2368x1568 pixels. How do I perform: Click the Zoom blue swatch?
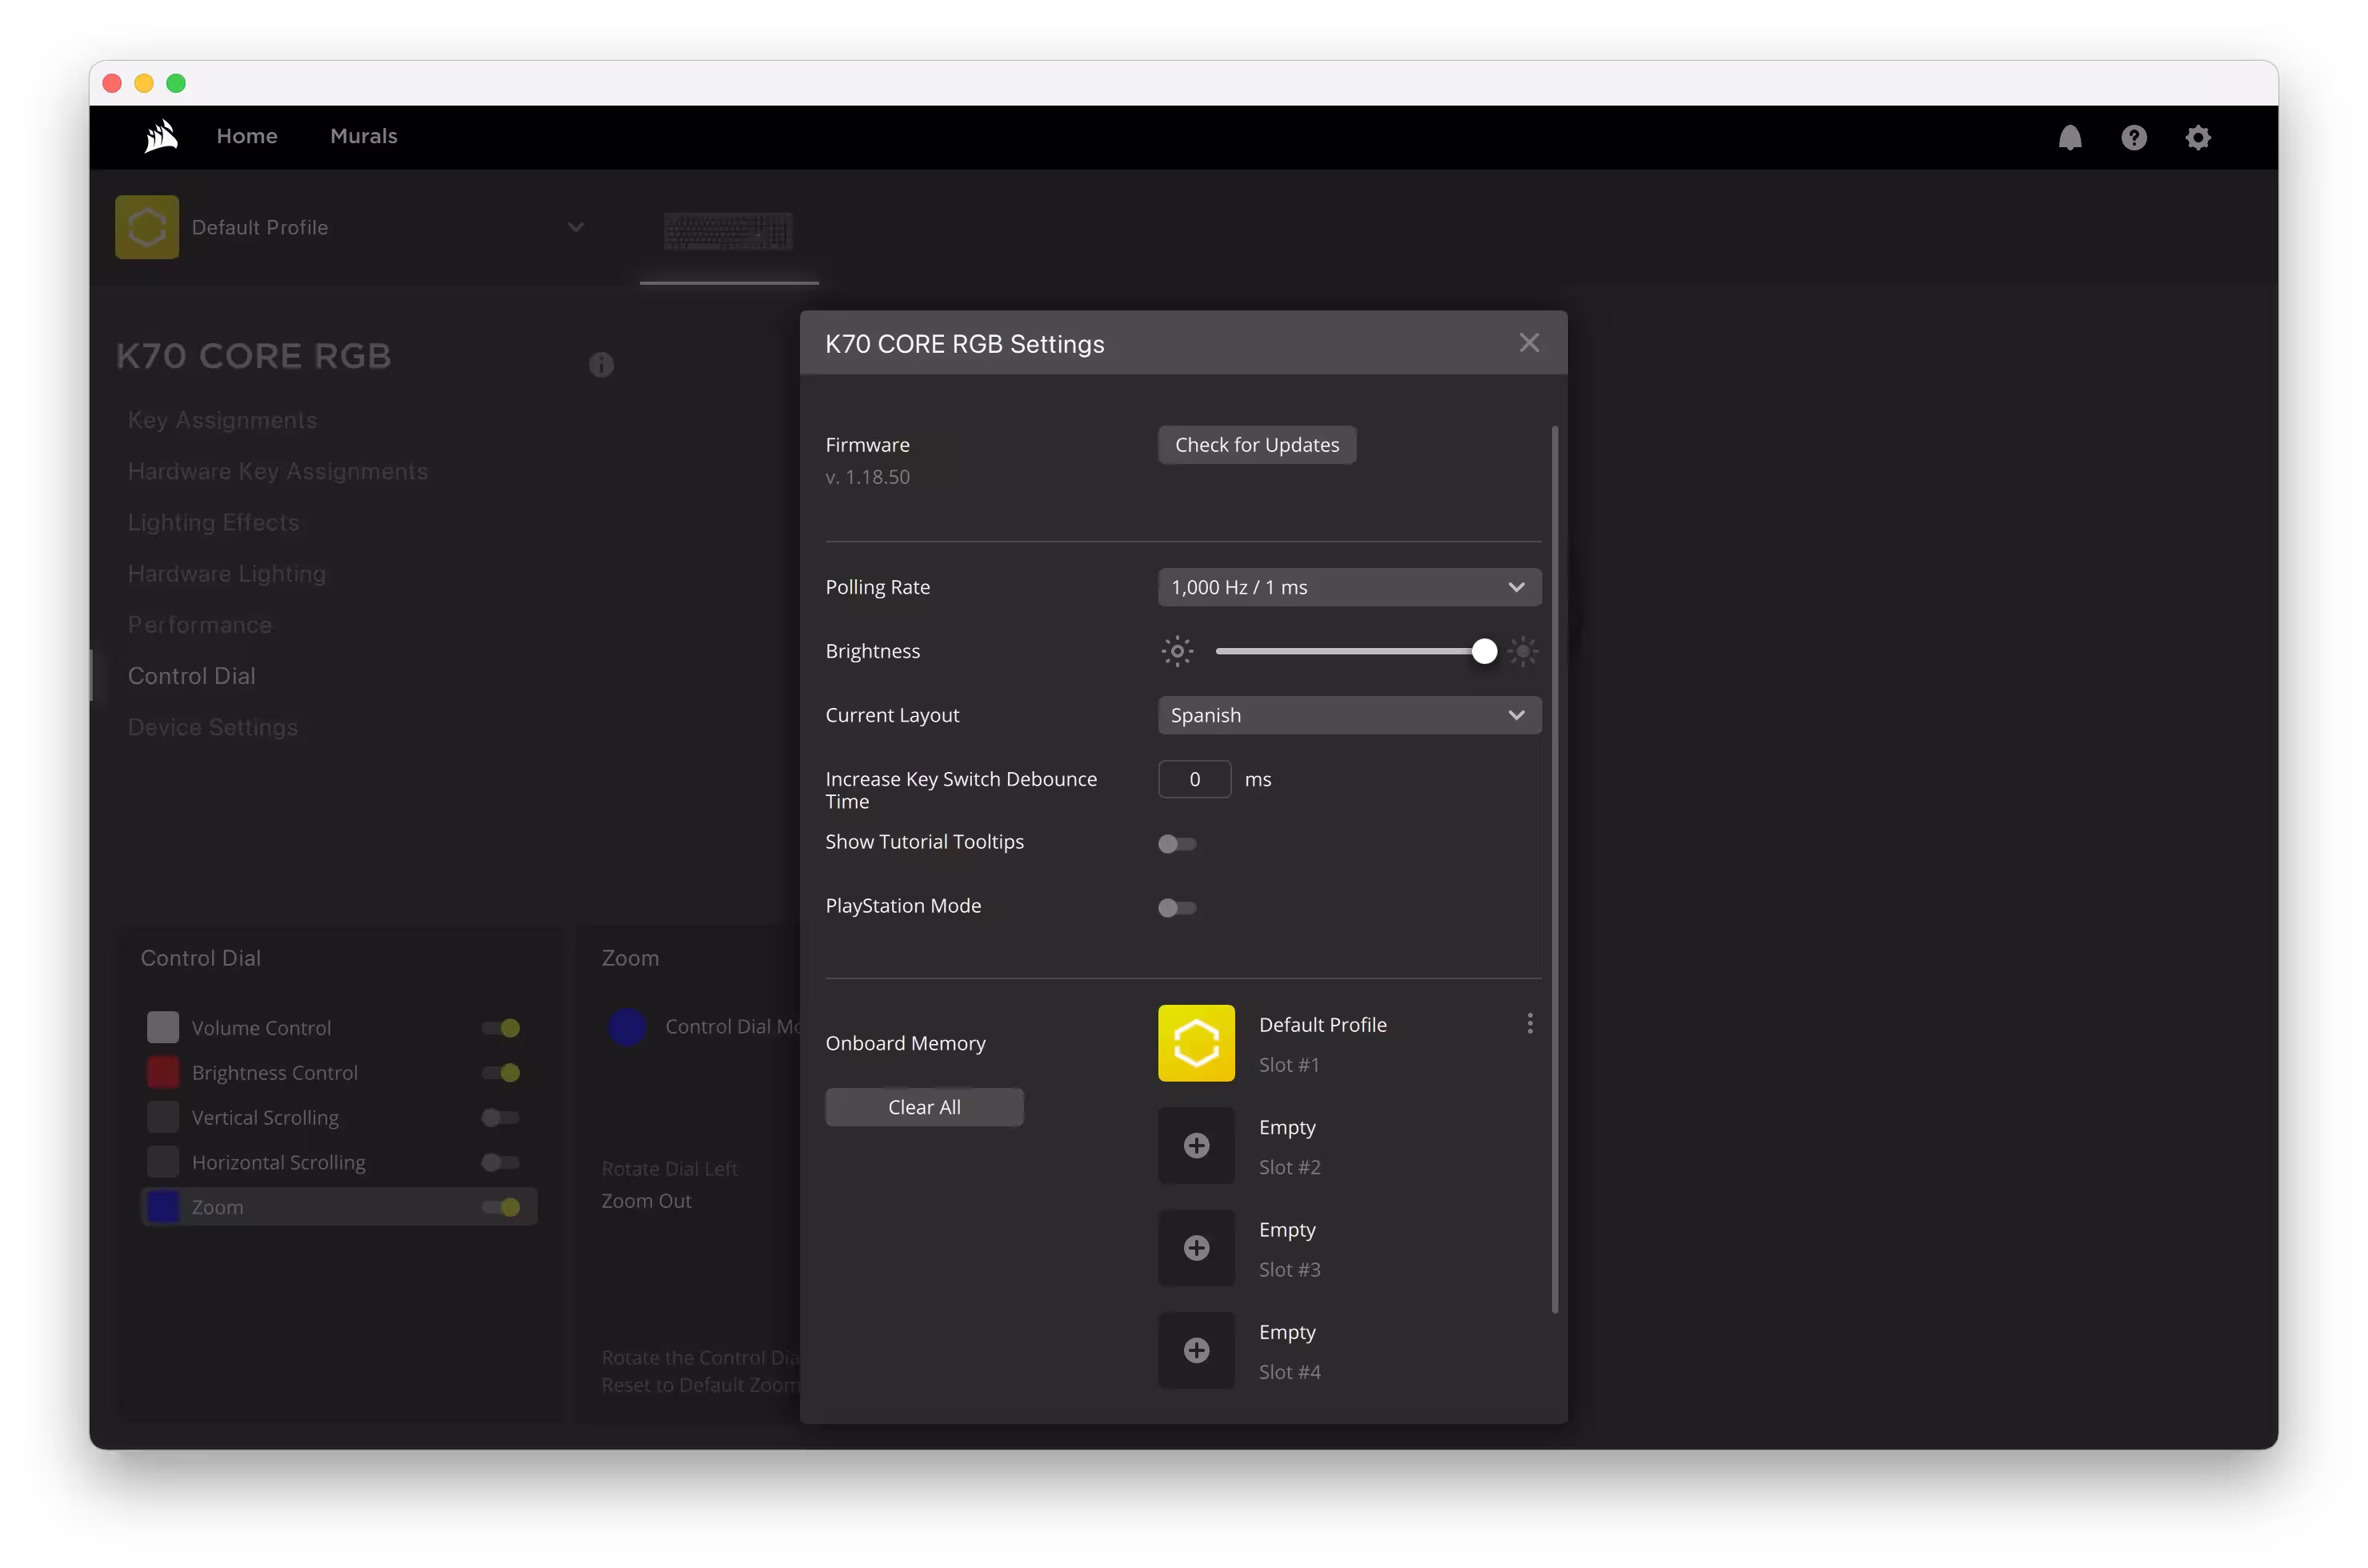click(x=163, y=1207)
